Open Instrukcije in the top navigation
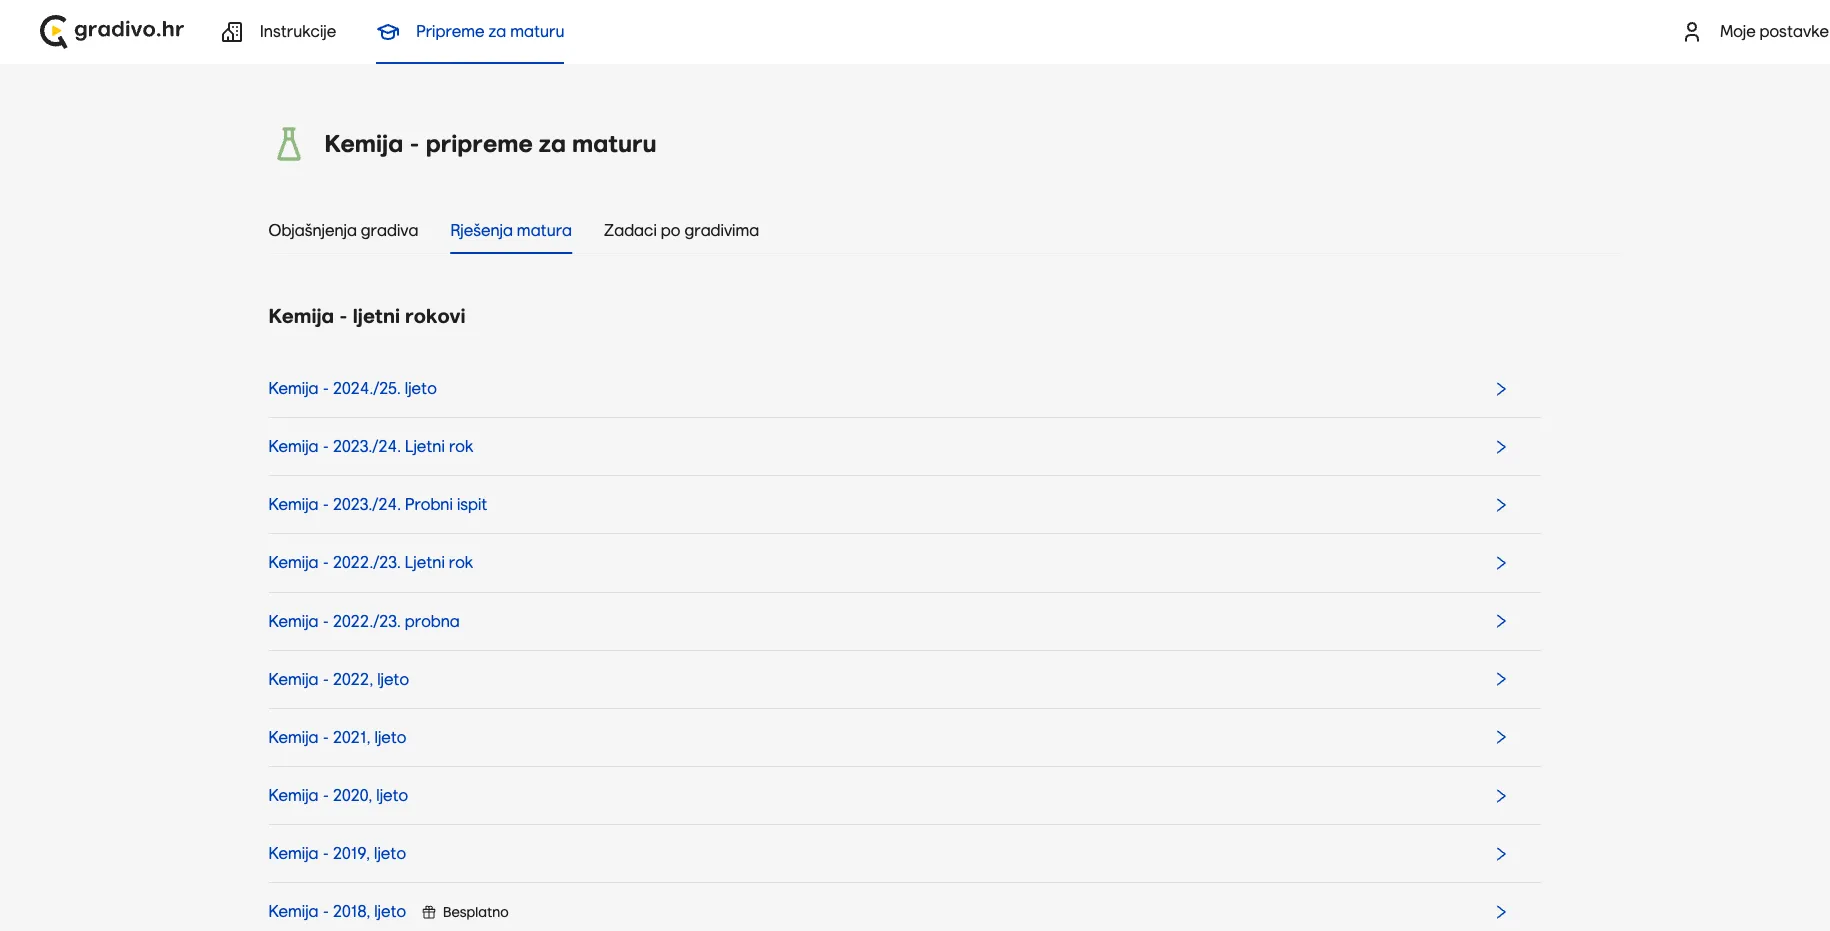 (298, 32)
